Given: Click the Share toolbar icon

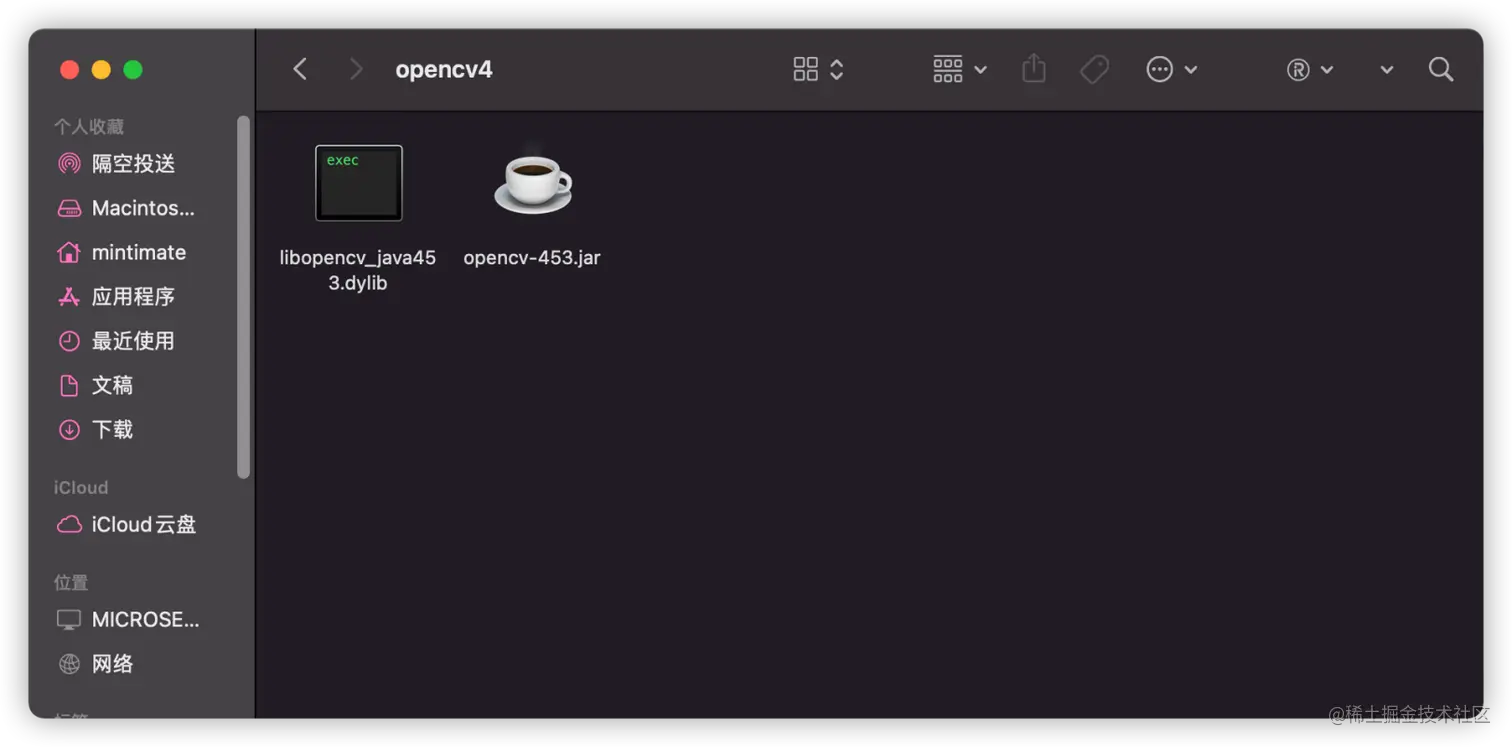Looking at the screenshot, I should [1034, 68].
